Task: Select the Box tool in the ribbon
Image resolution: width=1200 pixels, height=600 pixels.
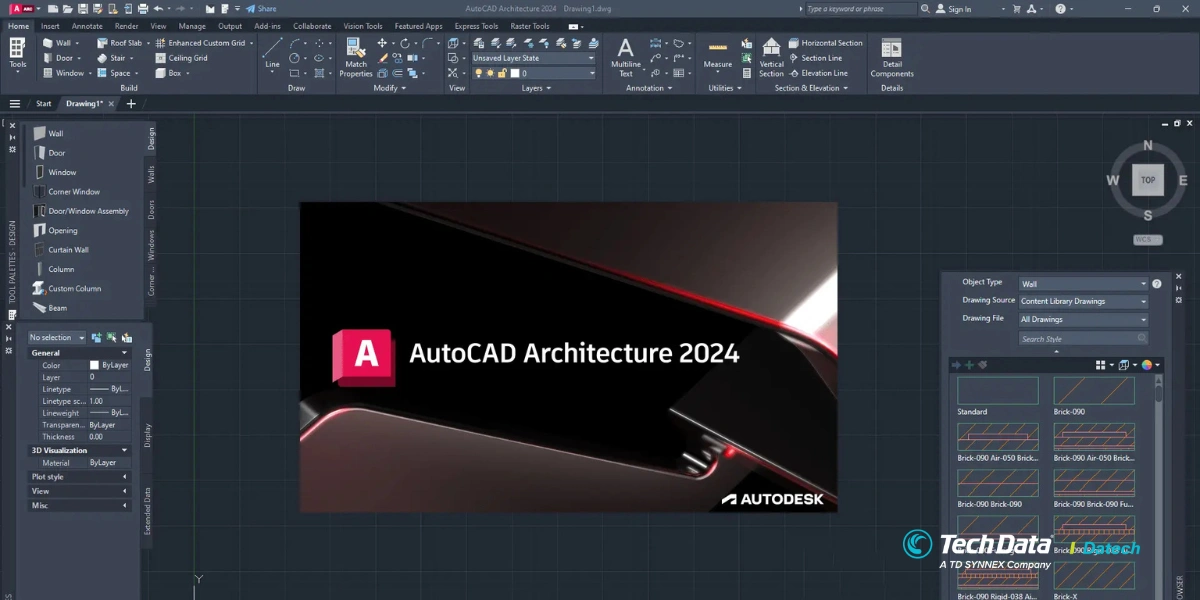Action: pyautogui.click(x=168, y=73)
